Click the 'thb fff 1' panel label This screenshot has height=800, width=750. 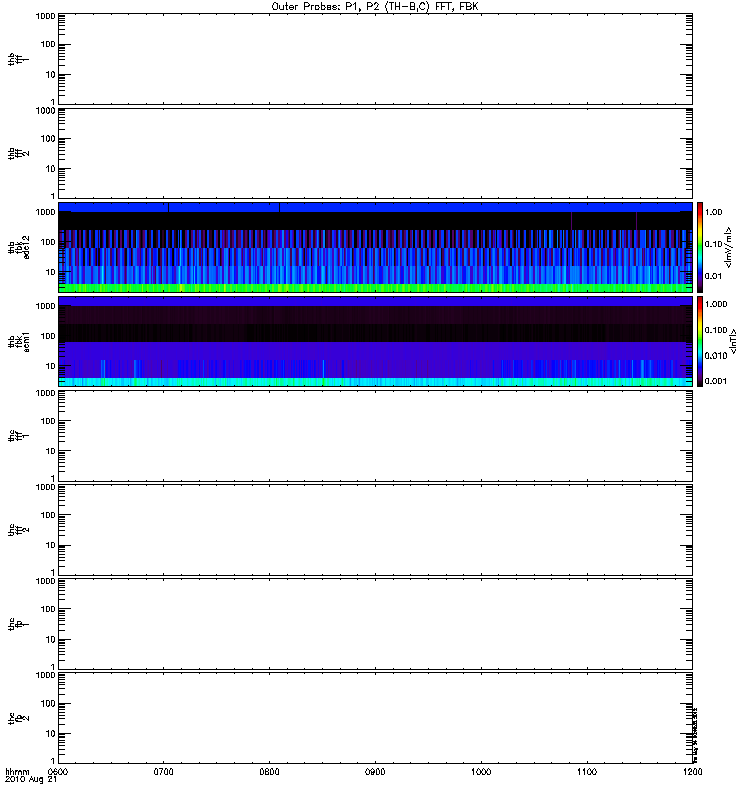point(18,59)
